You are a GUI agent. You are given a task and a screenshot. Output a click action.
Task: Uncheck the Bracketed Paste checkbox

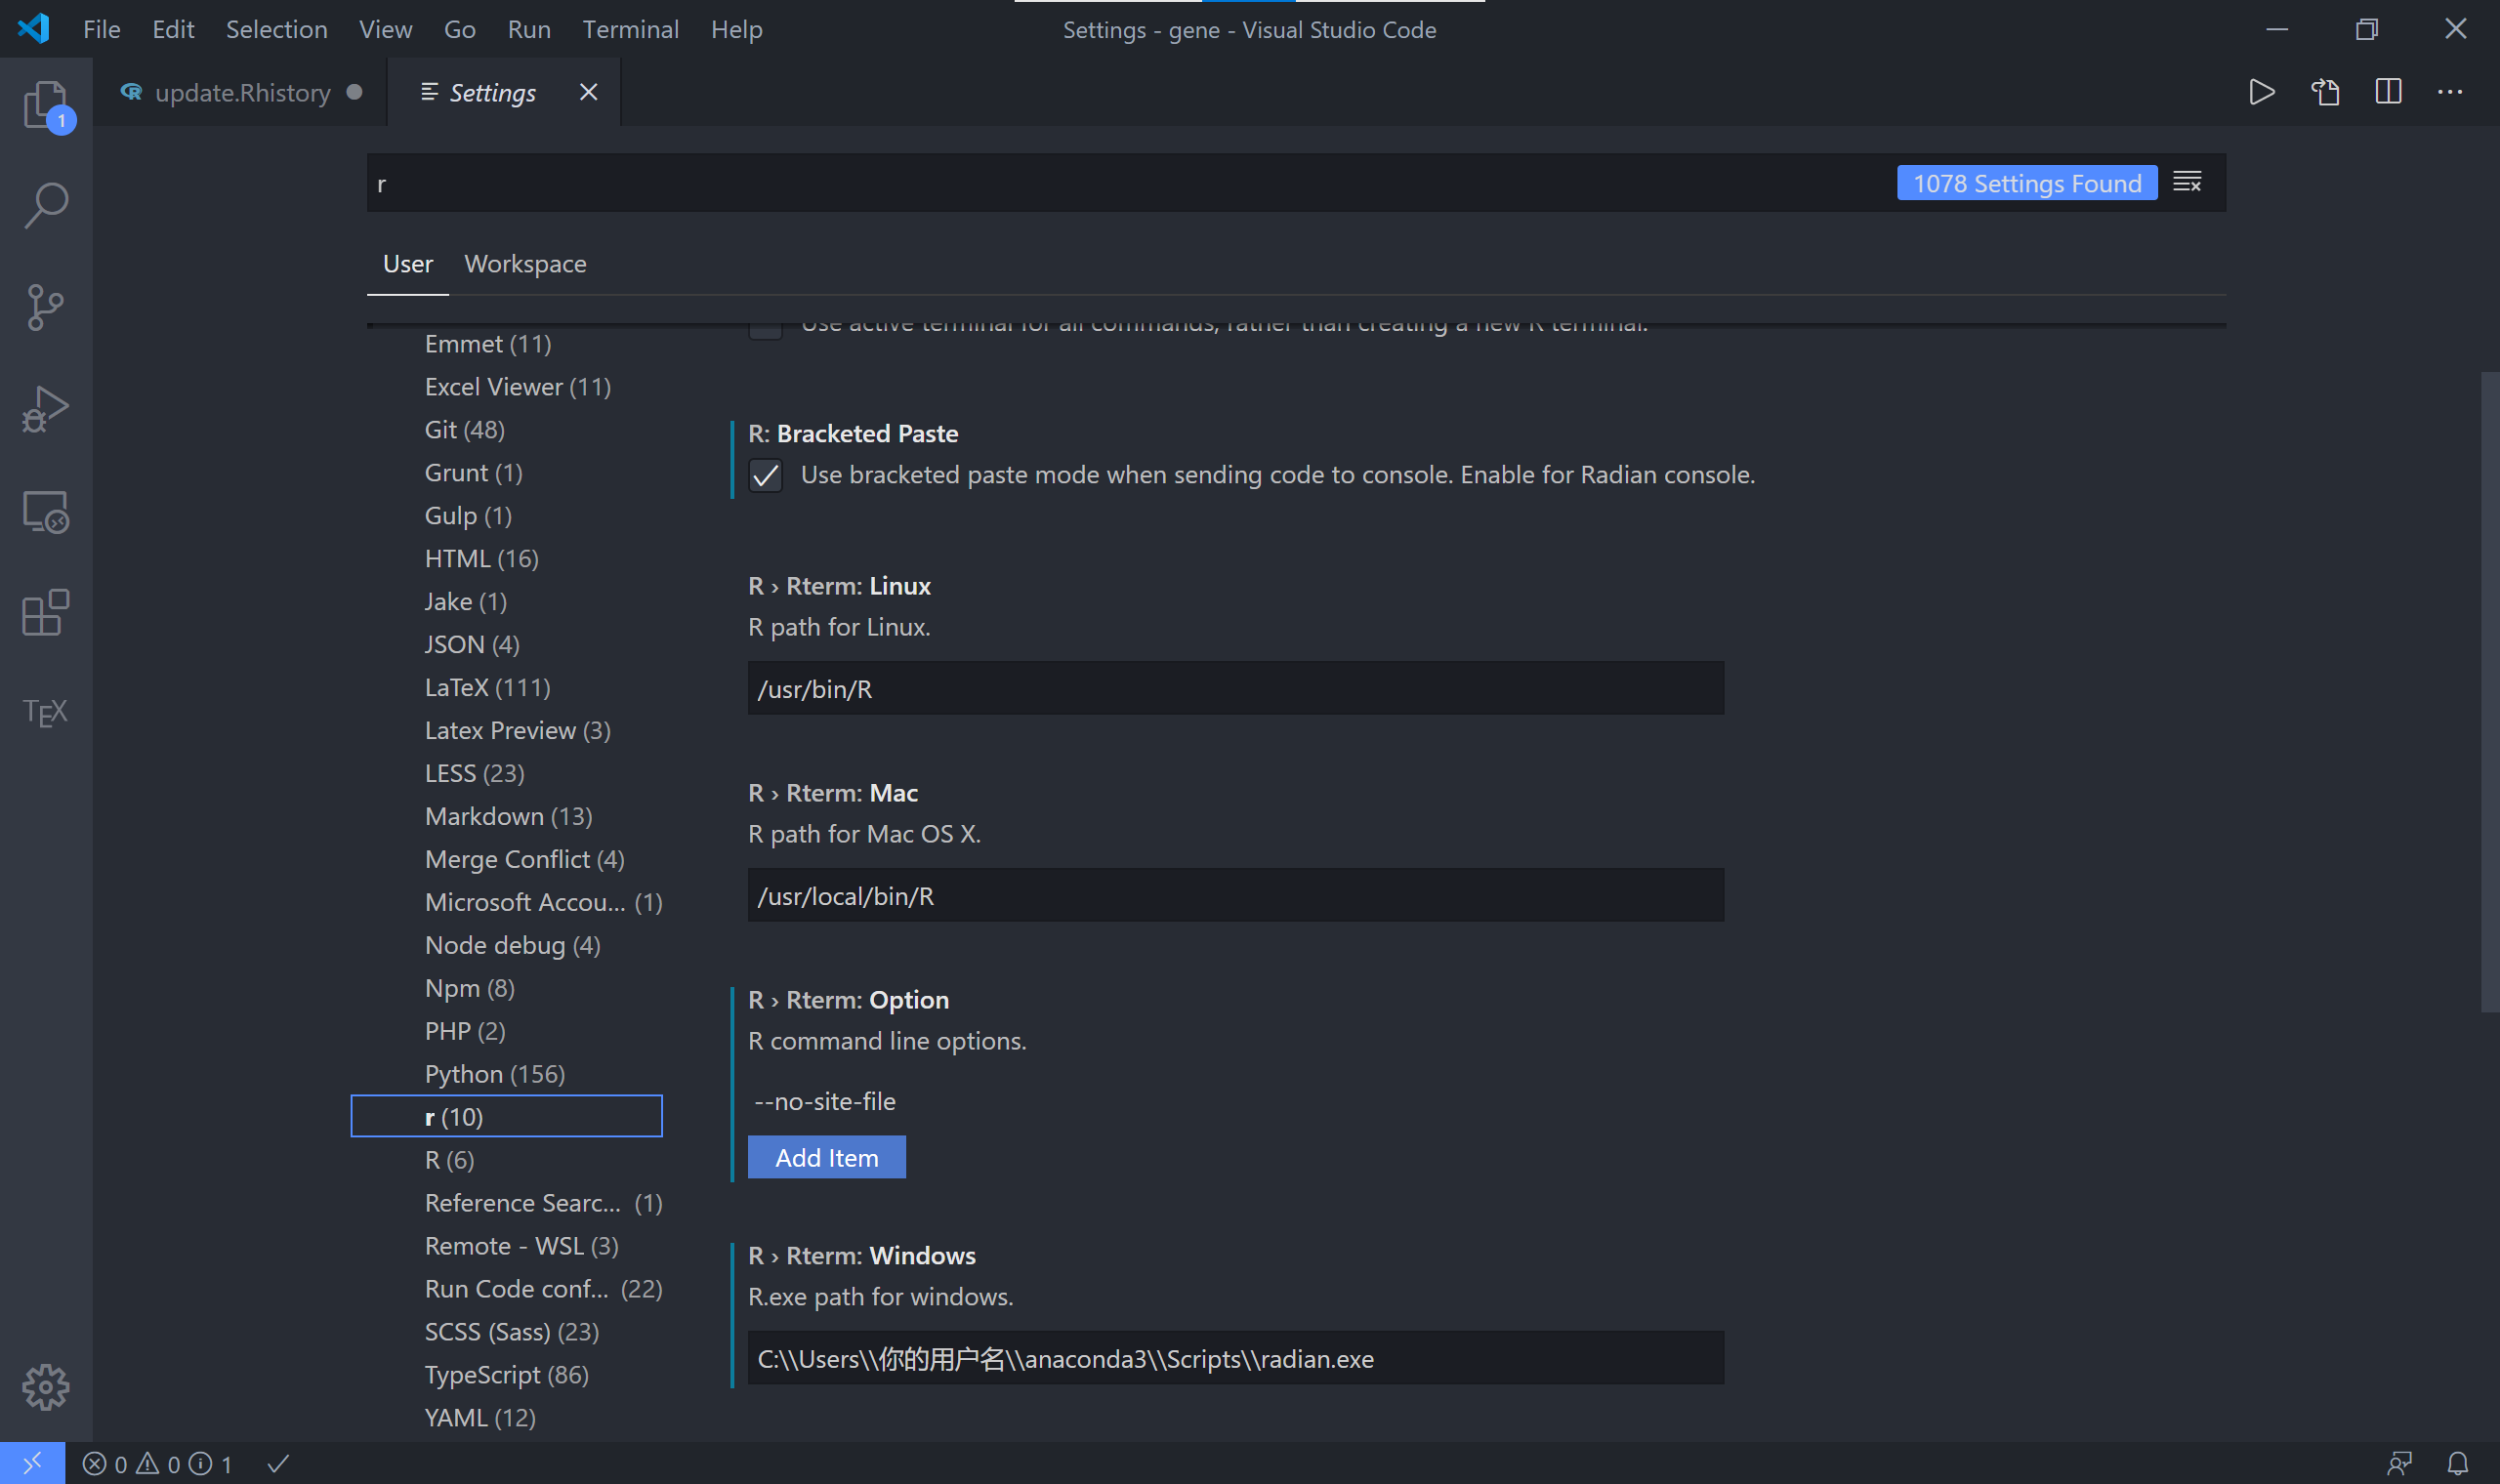click(x=766, y=475)
